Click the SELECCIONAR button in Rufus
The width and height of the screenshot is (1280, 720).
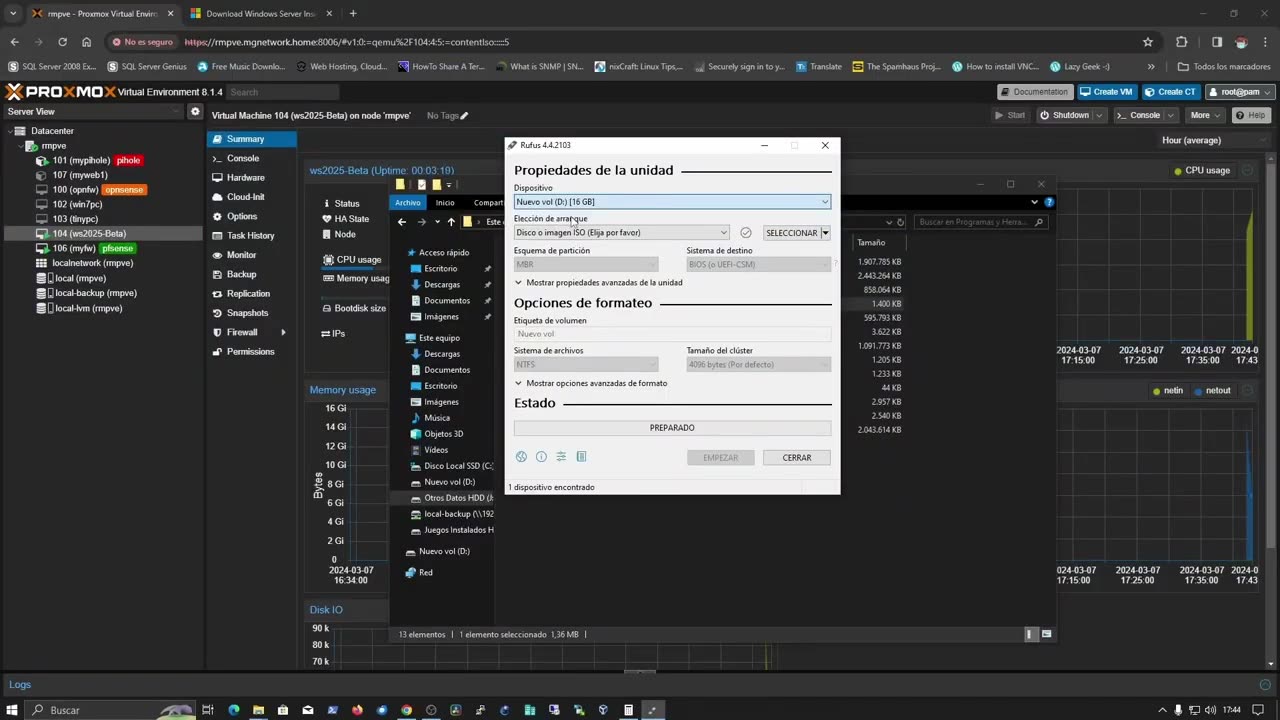click(791, 233)
